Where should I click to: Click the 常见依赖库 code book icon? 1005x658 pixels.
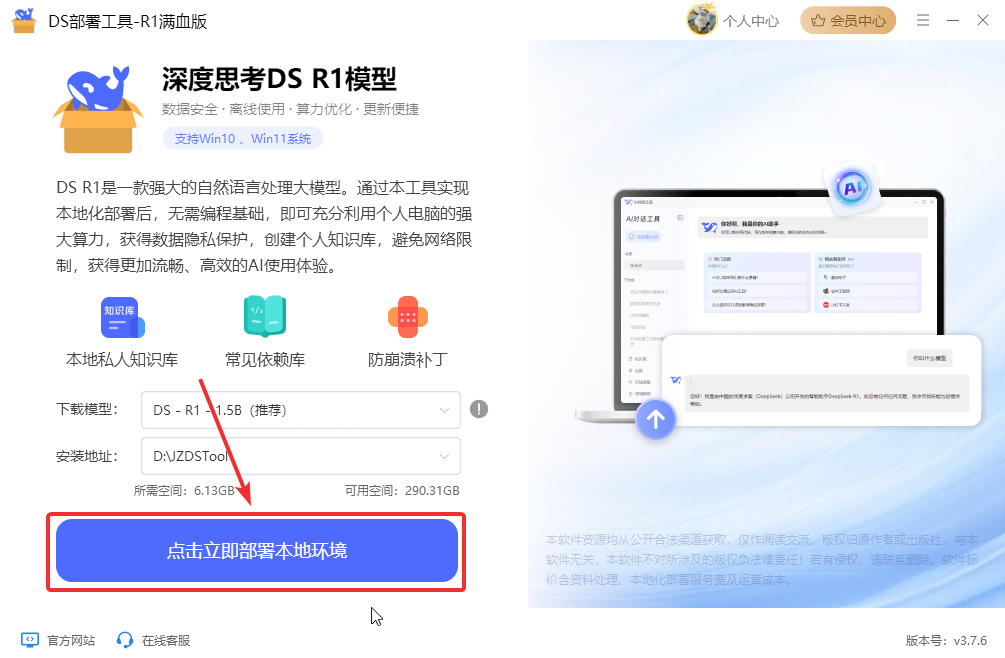pos(265,316)
